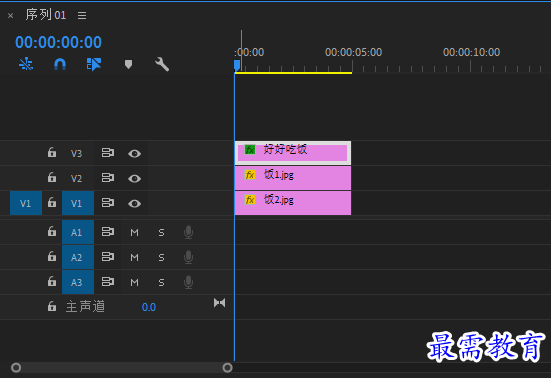Click the yellow render bar above clips
The width and height of the screenshot is (551, 378).
point(293,73)
